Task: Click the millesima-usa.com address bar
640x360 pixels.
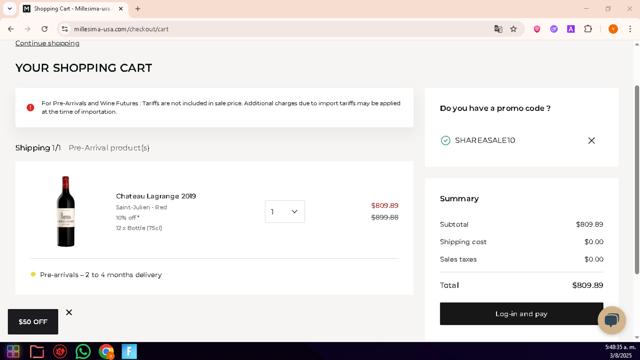Action: coord(278,29)
